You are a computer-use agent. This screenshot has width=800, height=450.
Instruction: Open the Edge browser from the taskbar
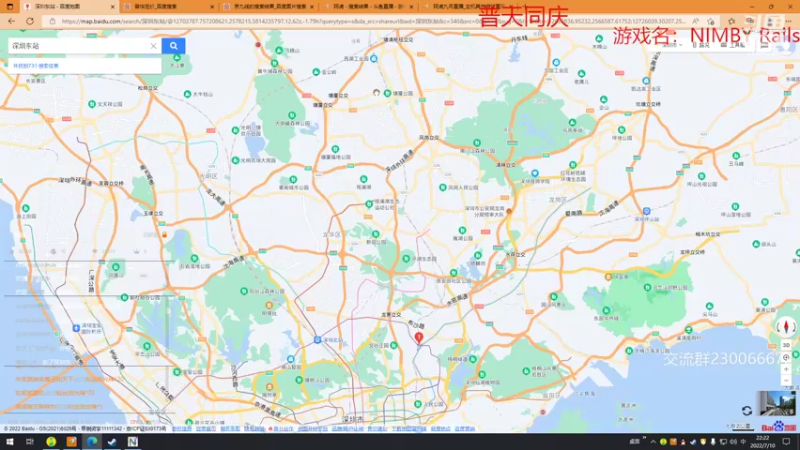tap(92, 442)
